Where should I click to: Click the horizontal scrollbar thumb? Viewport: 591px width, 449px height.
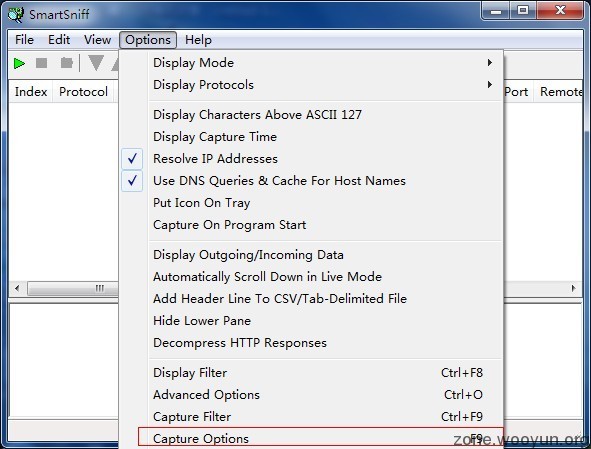tap(73, 288)
